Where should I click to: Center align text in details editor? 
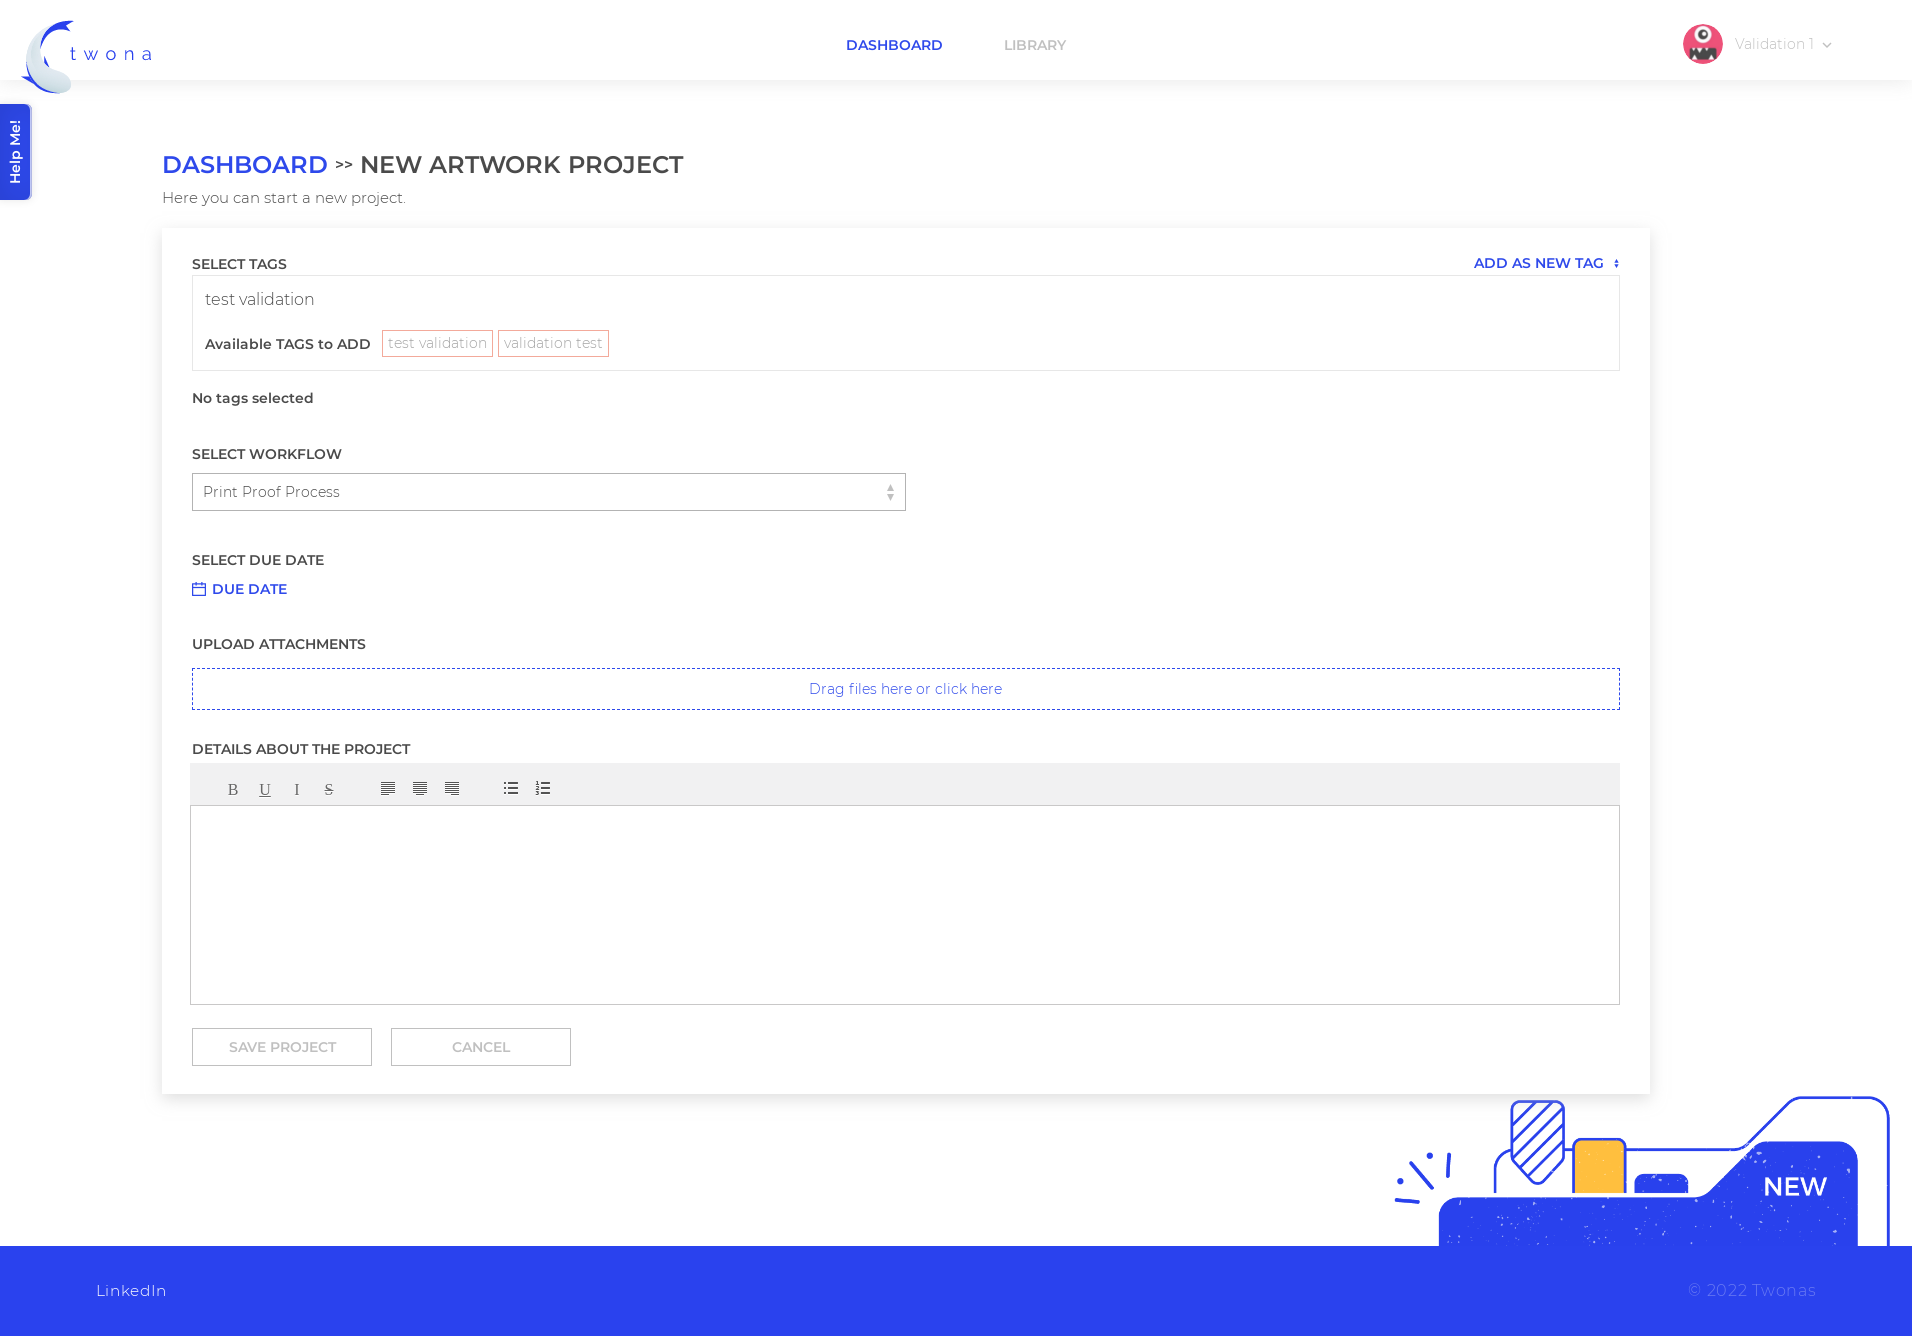pos(420,789)
